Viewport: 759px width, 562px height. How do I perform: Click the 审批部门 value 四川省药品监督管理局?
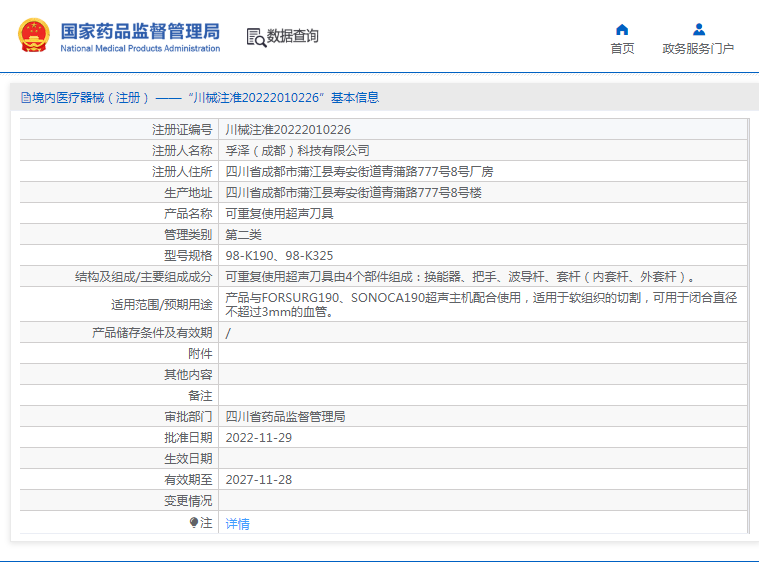285,417
